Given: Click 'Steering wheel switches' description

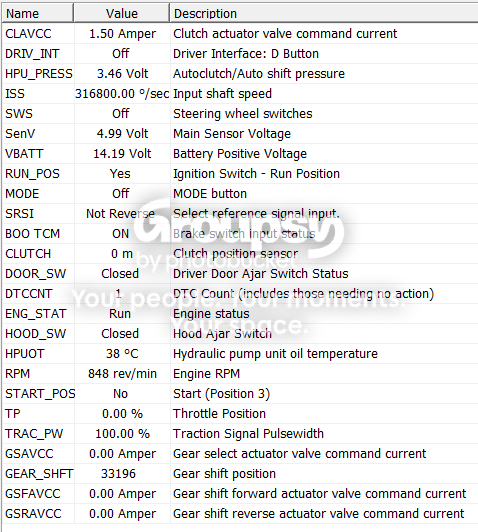Looking at the screenshot, I should pyautogui.click(x=243, y=114).
